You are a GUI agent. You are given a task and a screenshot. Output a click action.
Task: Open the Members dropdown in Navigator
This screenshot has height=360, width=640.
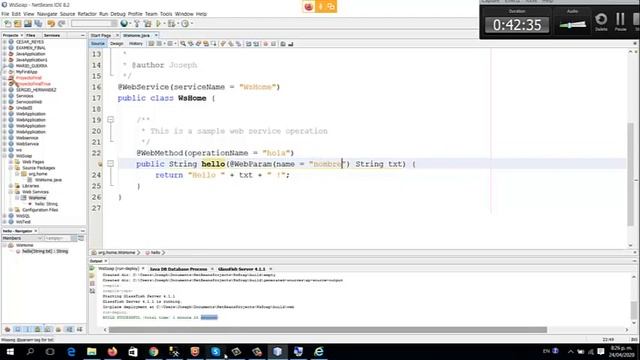click(22, 238)
